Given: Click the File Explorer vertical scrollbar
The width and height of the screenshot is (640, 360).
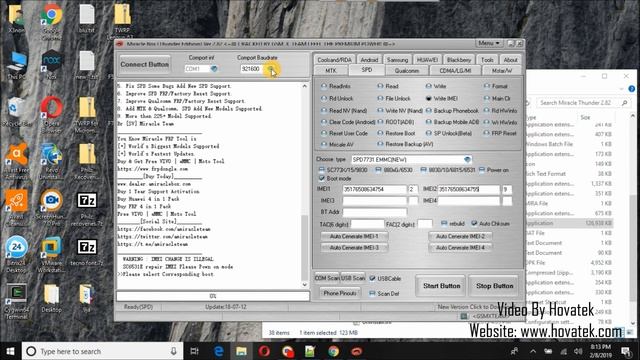Looking at the screenshot, I should tap(632, 220).
